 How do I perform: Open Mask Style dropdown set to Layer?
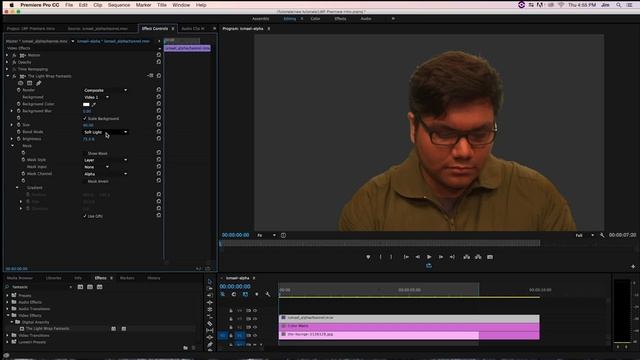click(105, 160)
